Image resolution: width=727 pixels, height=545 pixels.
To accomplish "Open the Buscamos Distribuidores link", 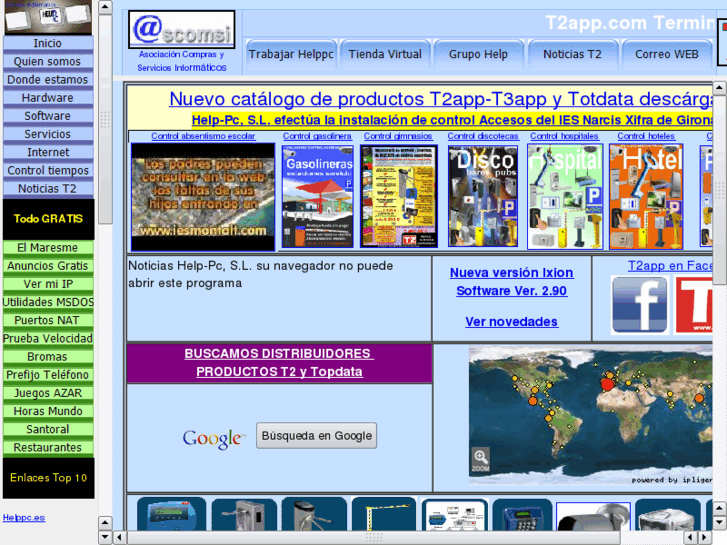I will [x=279, y=363].
